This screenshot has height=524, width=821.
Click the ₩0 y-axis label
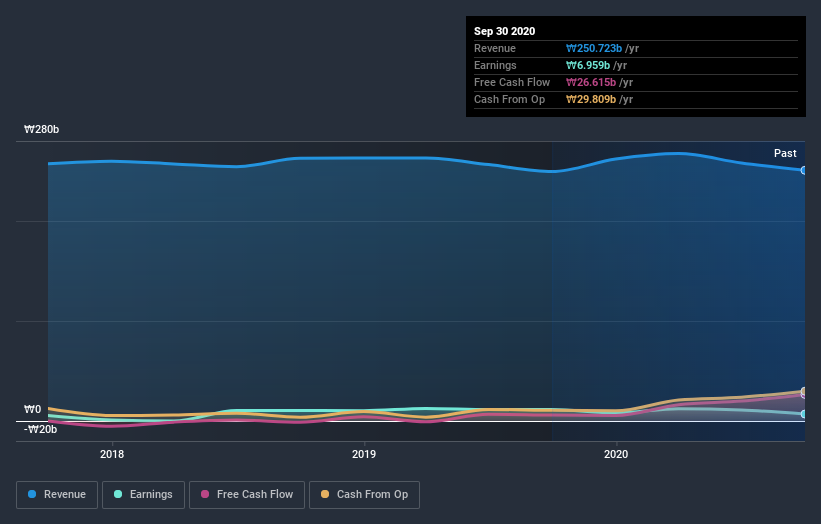coord(32,409)
